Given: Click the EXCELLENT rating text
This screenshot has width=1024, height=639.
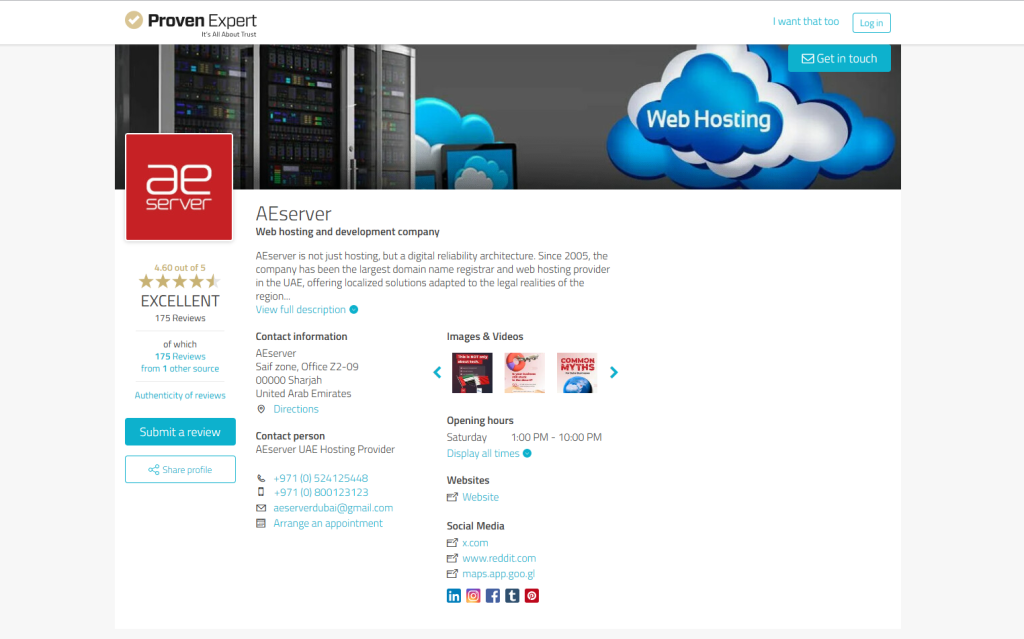Looking at the screenshot, I should [x=180, y=301].
